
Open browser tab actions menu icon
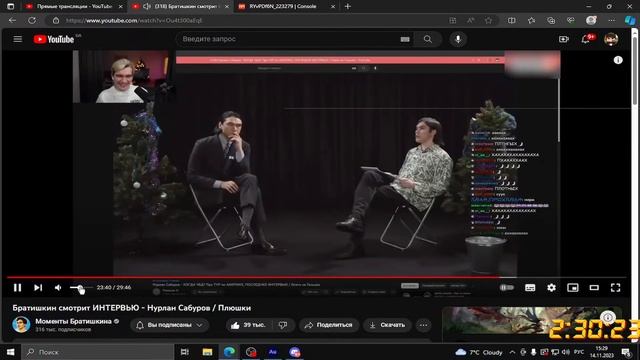pos(11,6)
